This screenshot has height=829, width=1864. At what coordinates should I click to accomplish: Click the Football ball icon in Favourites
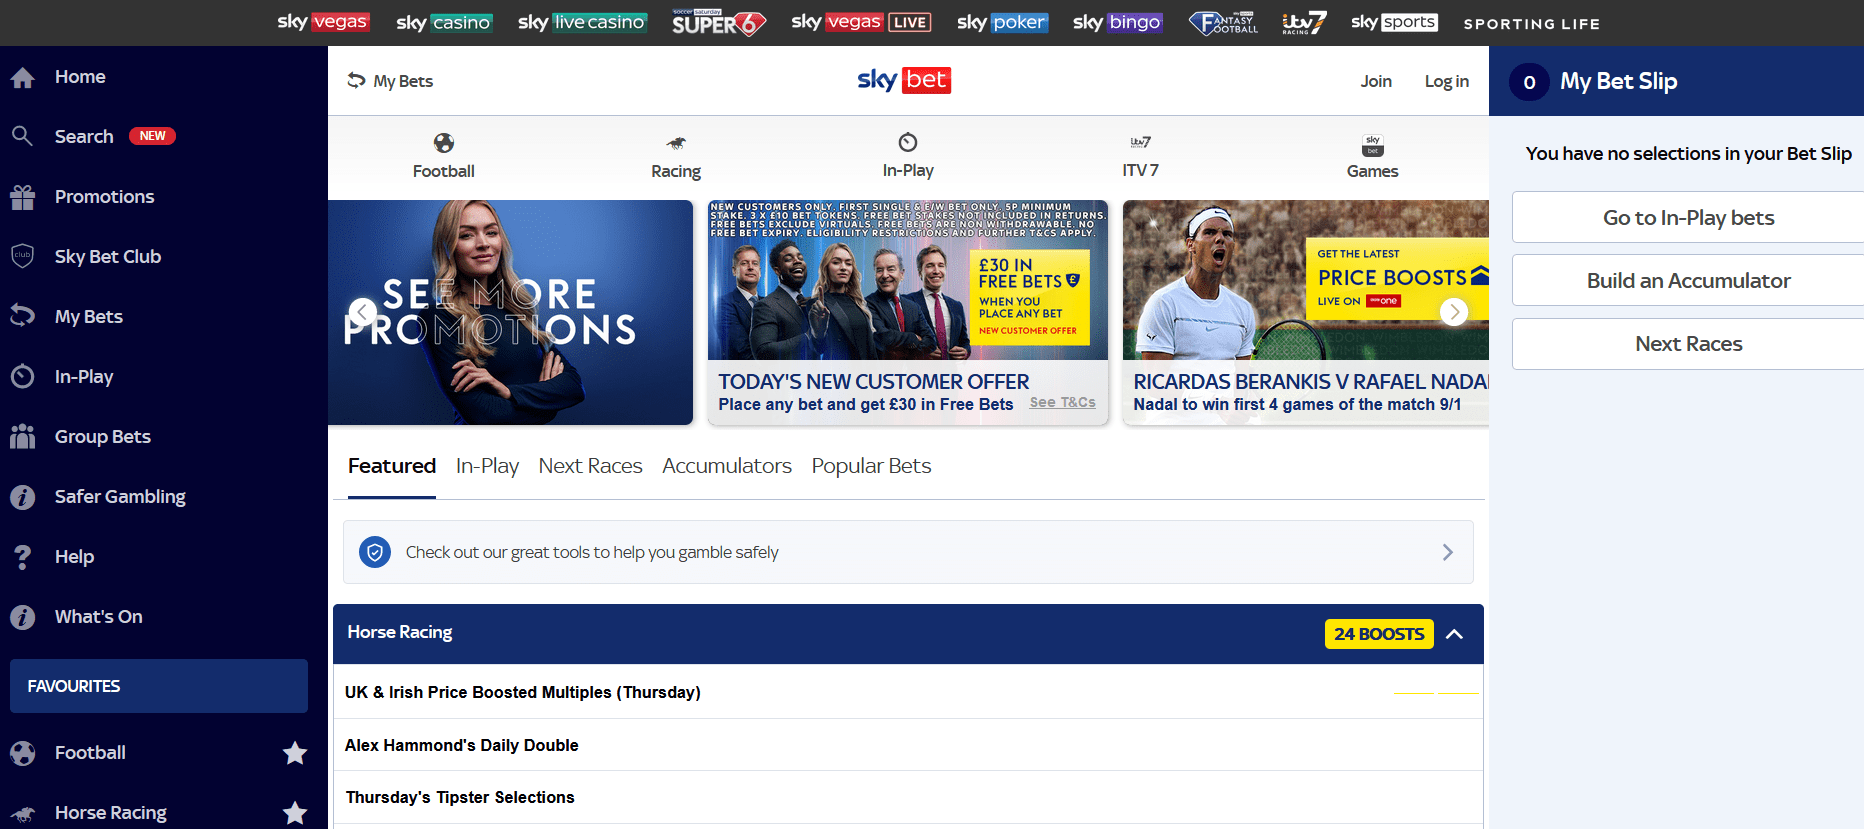pos(22,753)
